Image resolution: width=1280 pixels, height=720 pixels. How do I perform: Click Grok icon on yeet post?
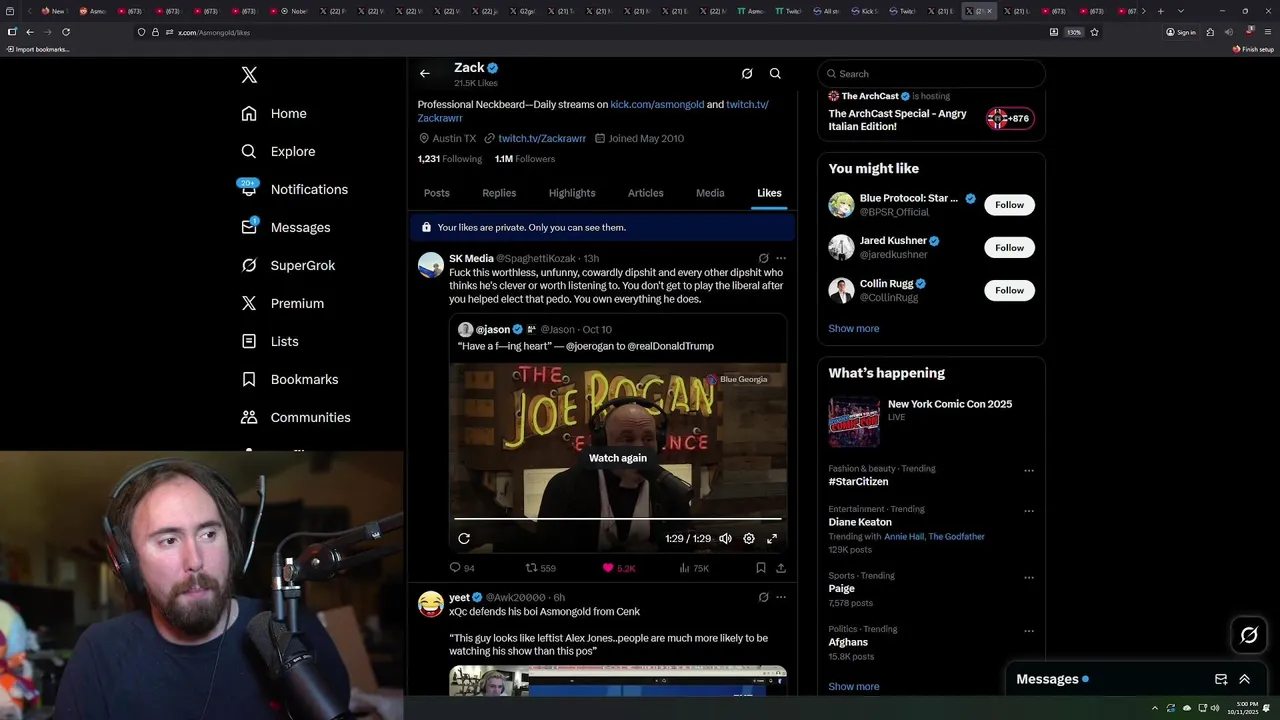[x=763, y=598]
